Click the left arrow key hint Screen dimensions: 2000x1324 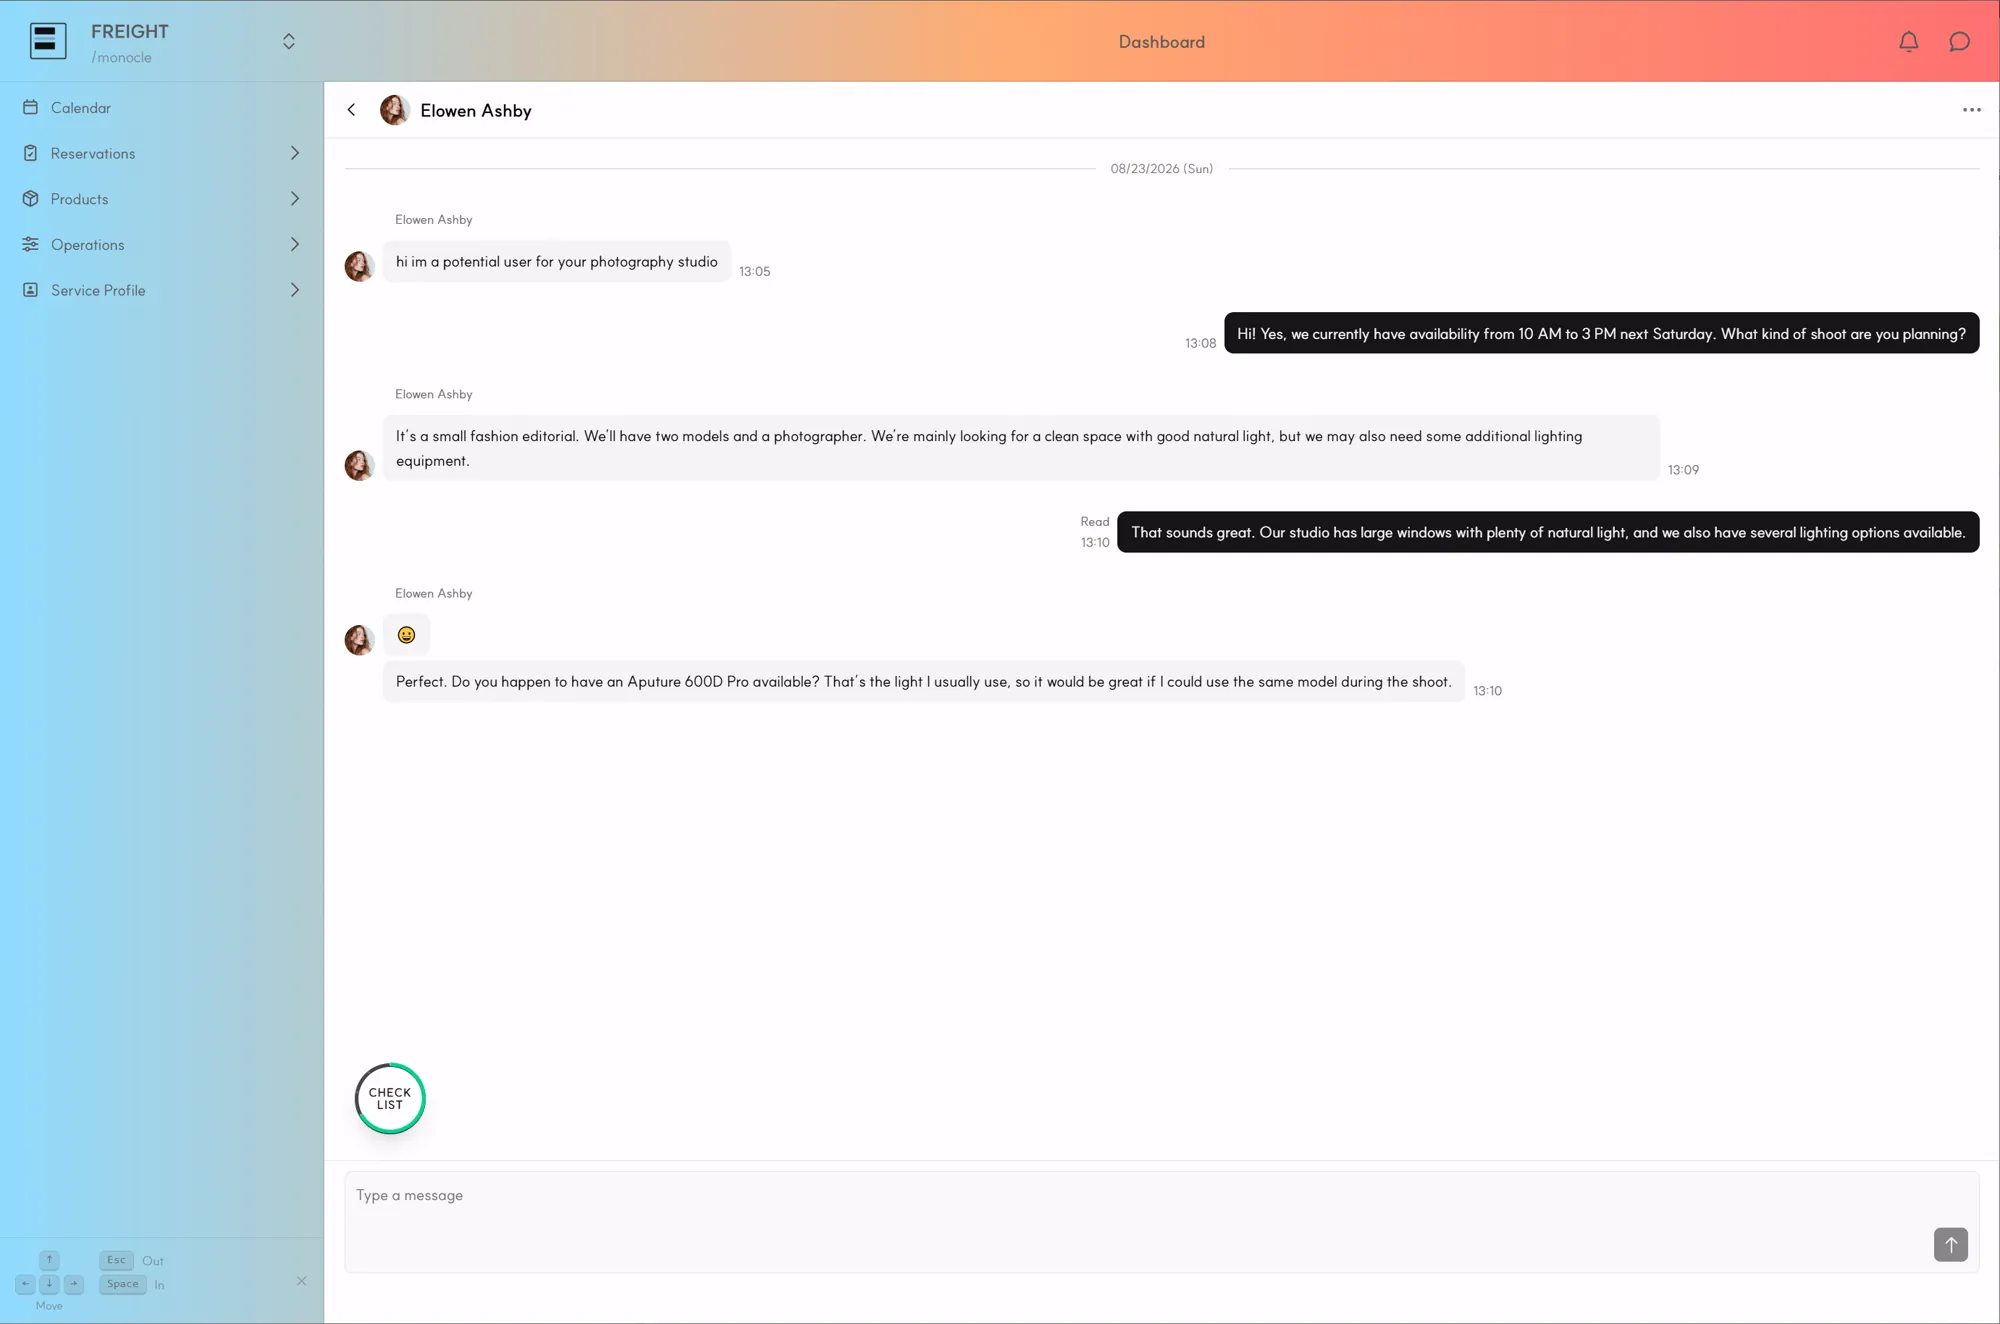click(x=25, y=1284)
